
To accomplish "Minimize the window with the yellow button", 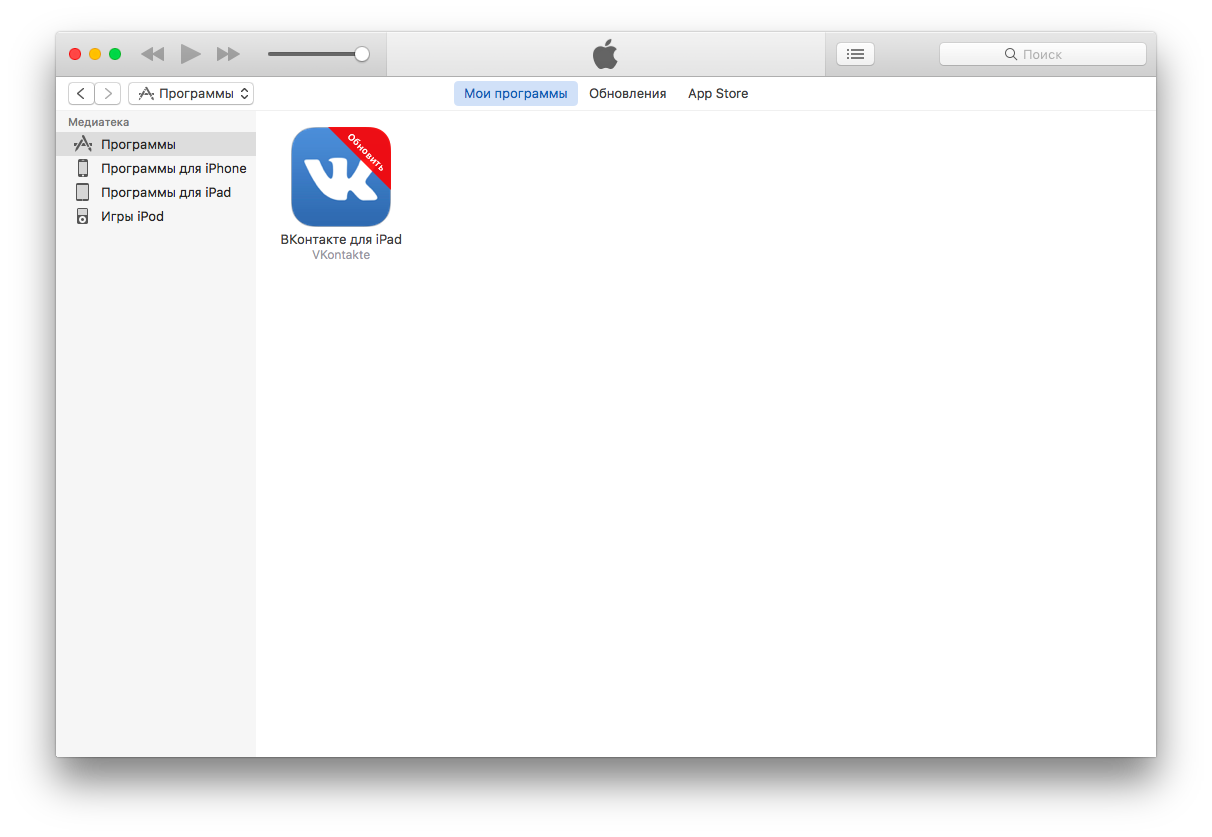I will coord(95,54).
